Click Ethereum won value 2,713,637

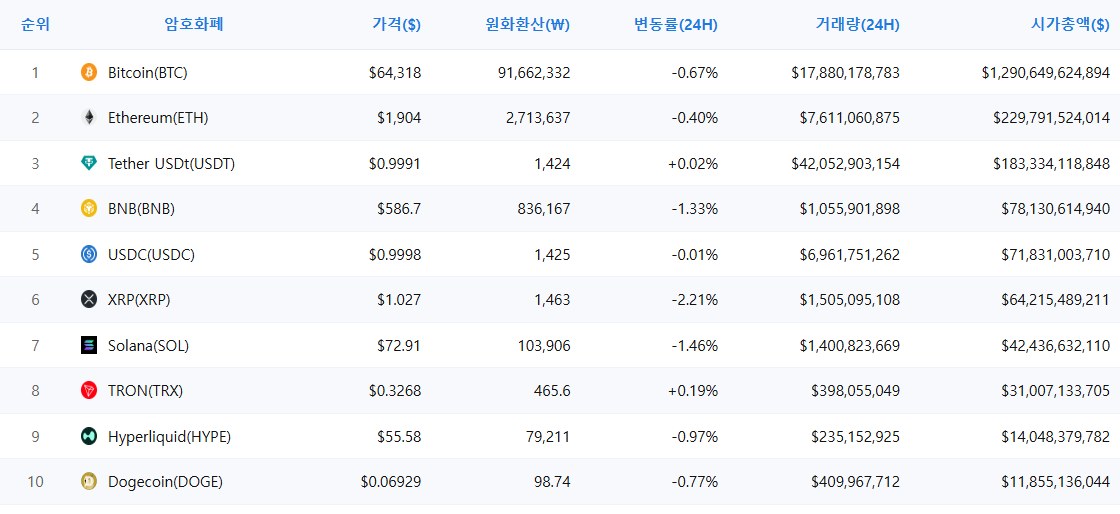[537, 118]
